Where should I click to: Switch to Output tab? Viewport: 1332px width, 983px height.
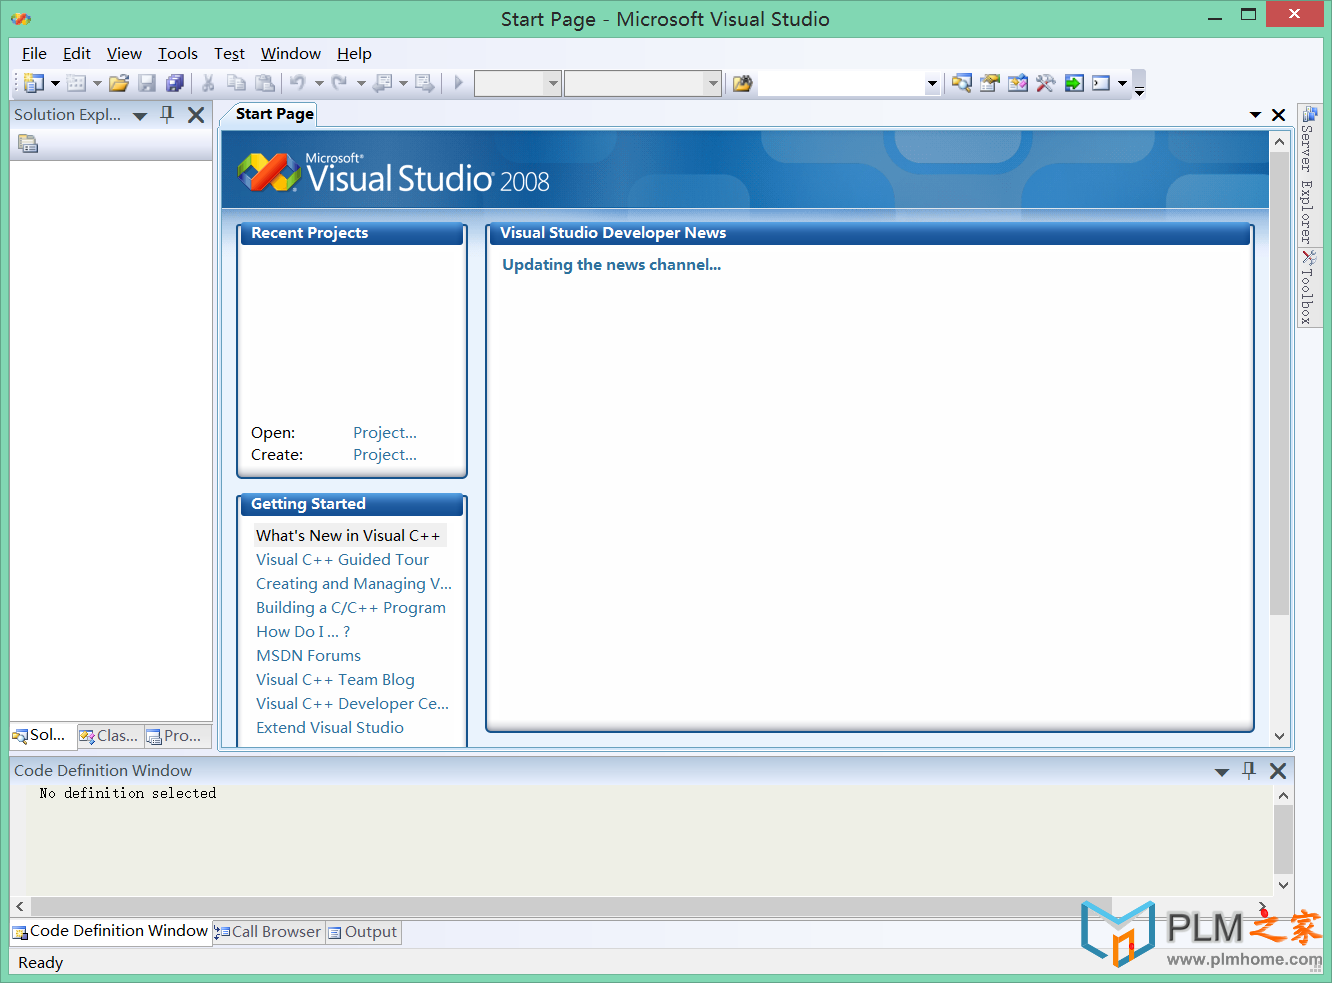[363, 931]
